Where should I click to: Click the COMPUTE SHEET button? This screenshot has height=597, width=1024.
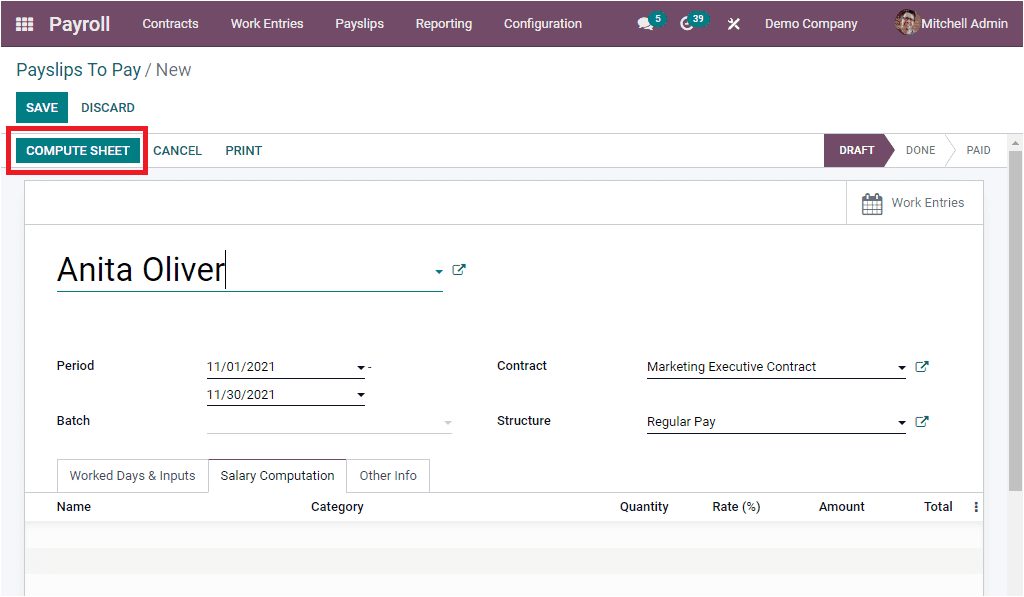76,150
